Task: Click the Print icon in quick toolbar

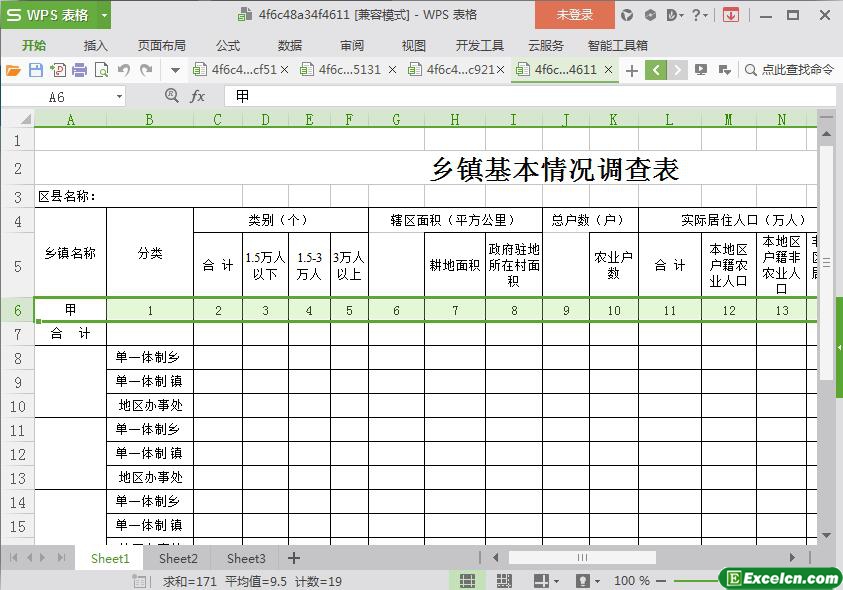Action: 80,70
